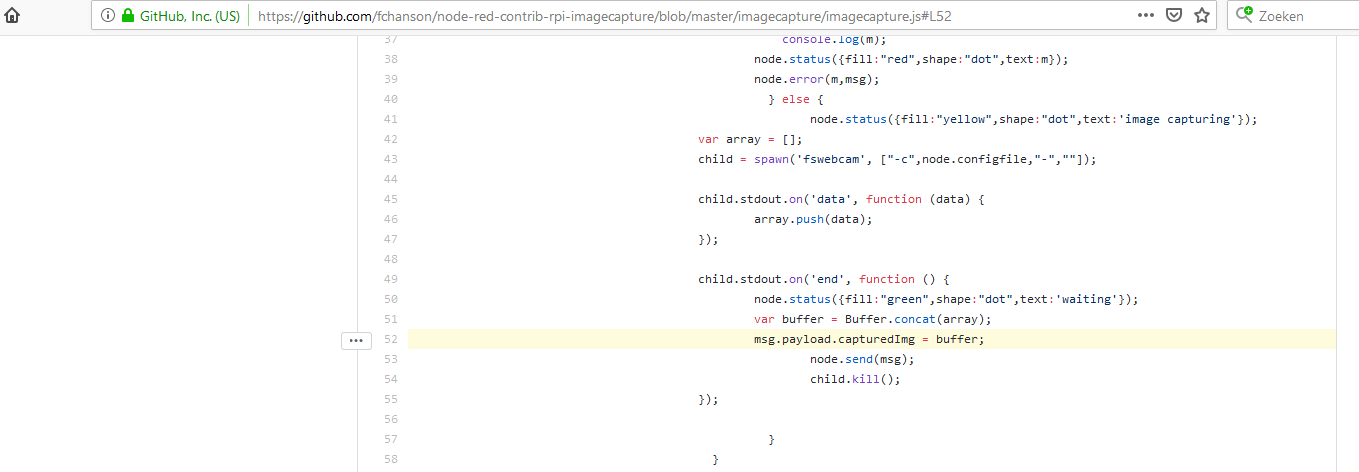The image size is (1359, 472).
Task: Open page actions three-dot menu in address bar
Action: point(1147,15)
